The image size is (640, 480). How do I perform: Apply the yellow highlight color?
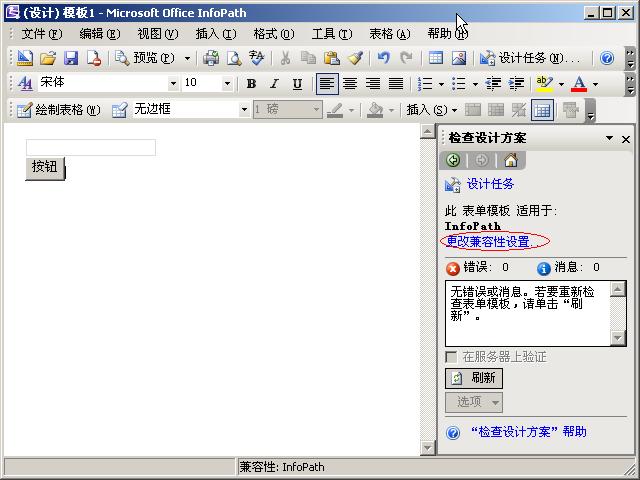point(544,84)
